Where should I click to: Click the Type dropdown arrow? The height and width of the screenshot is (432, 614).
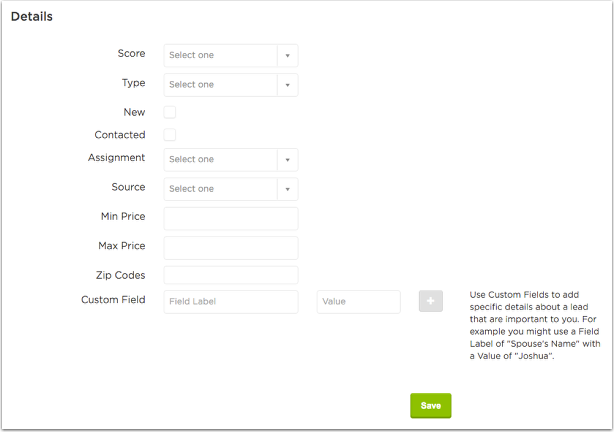point(287,85)
